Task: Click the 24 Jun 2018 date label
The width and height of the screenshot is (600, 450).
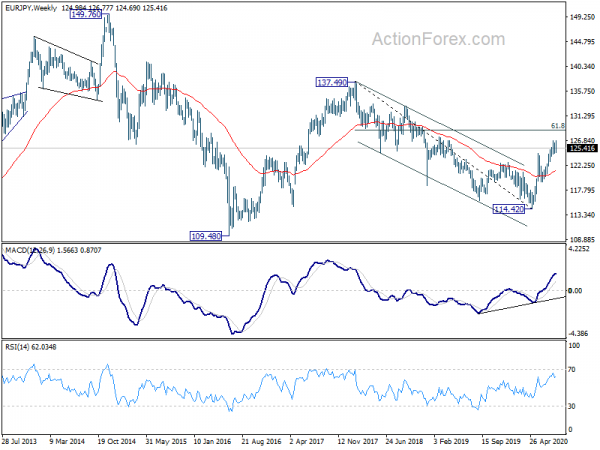Action: 404,441
